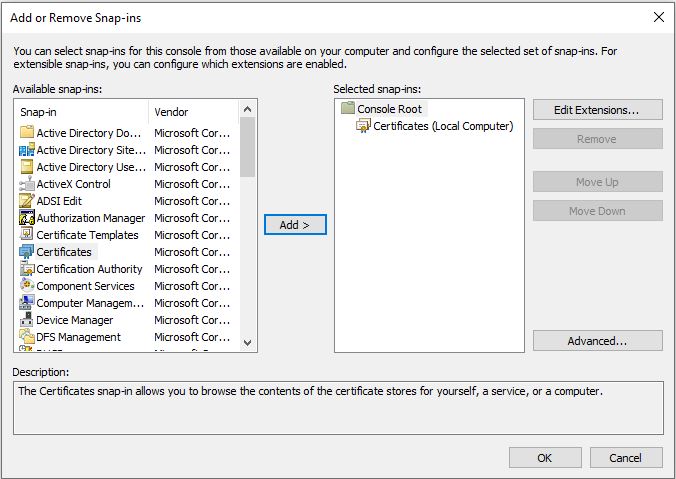The width and height of the screenshot is (676, 479).
Task: Click the Active Directory Users snap-in icon
Action: [27, 166]
